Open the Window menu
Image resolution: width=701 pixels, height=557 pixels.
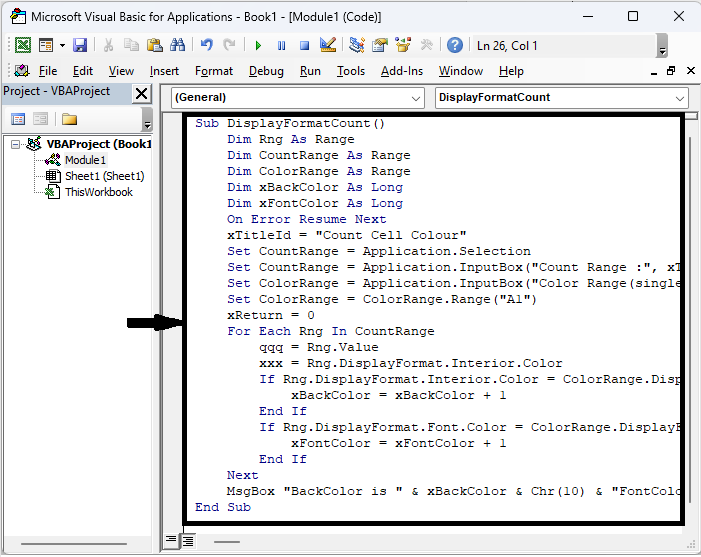[x=460, y=71]
